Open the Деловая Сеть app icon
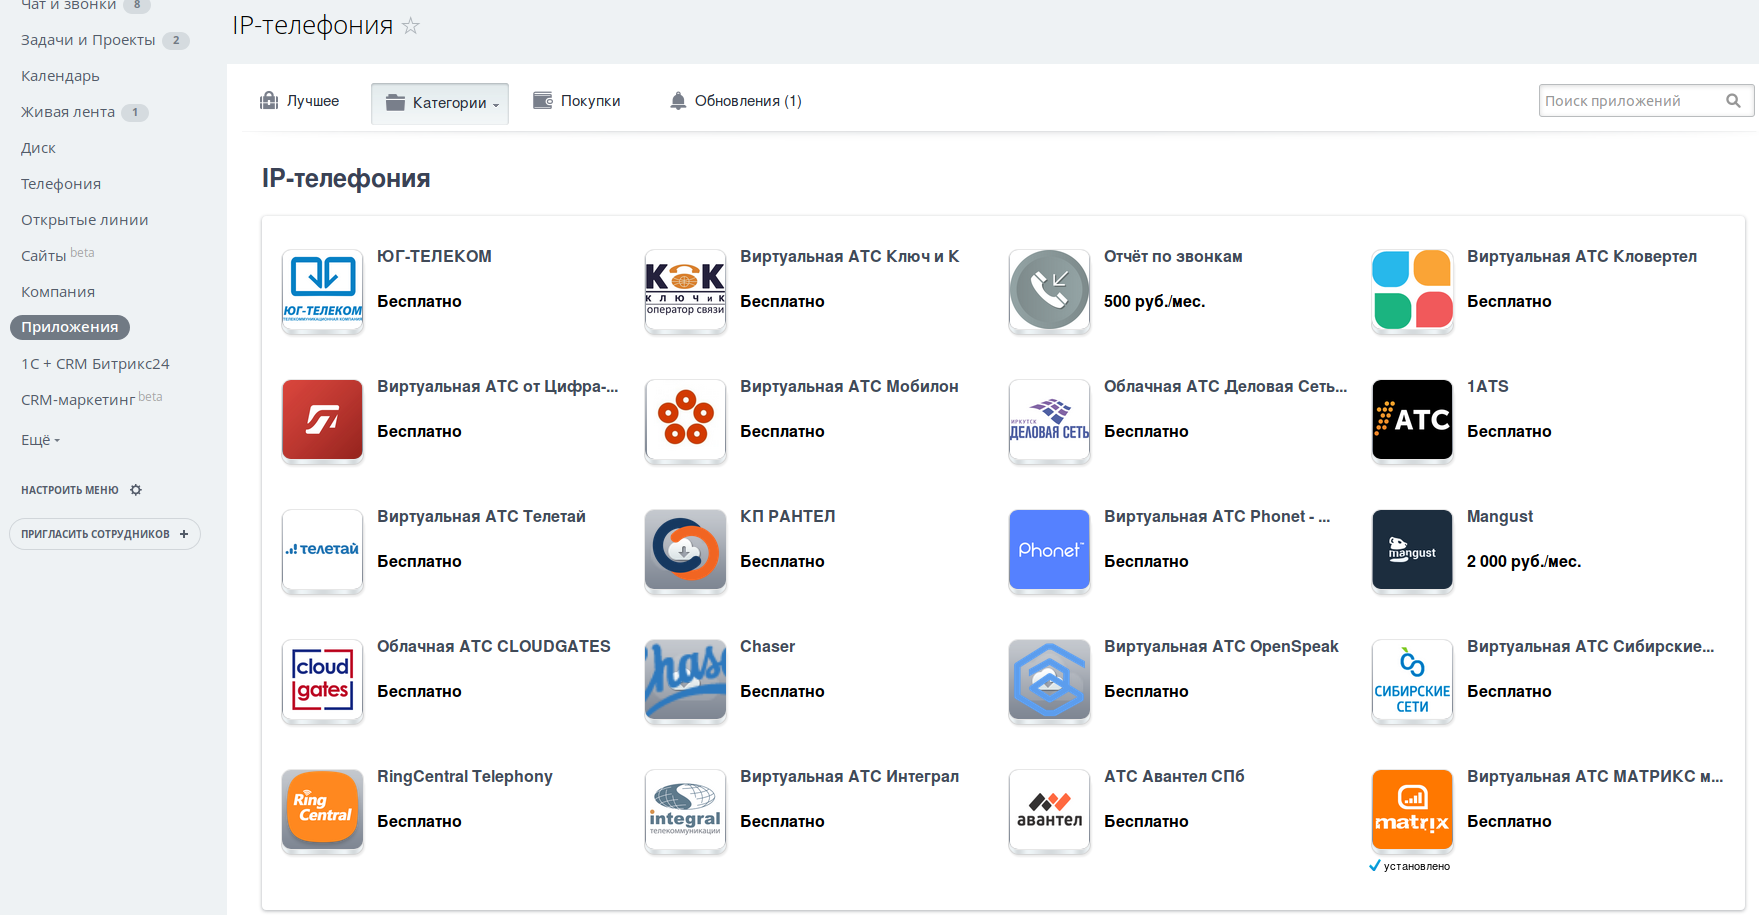 tap(1049, 420)
